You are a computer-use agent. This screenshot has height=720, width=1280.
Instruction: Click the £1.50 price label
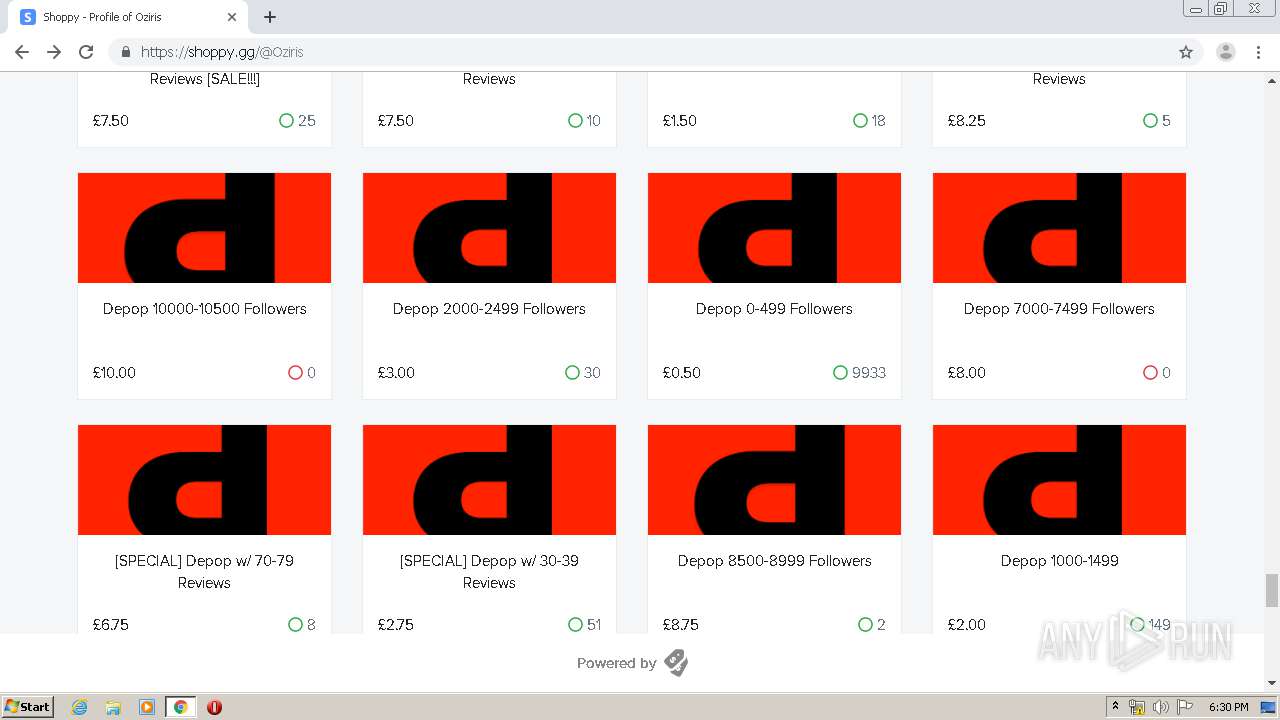[679, 121]
